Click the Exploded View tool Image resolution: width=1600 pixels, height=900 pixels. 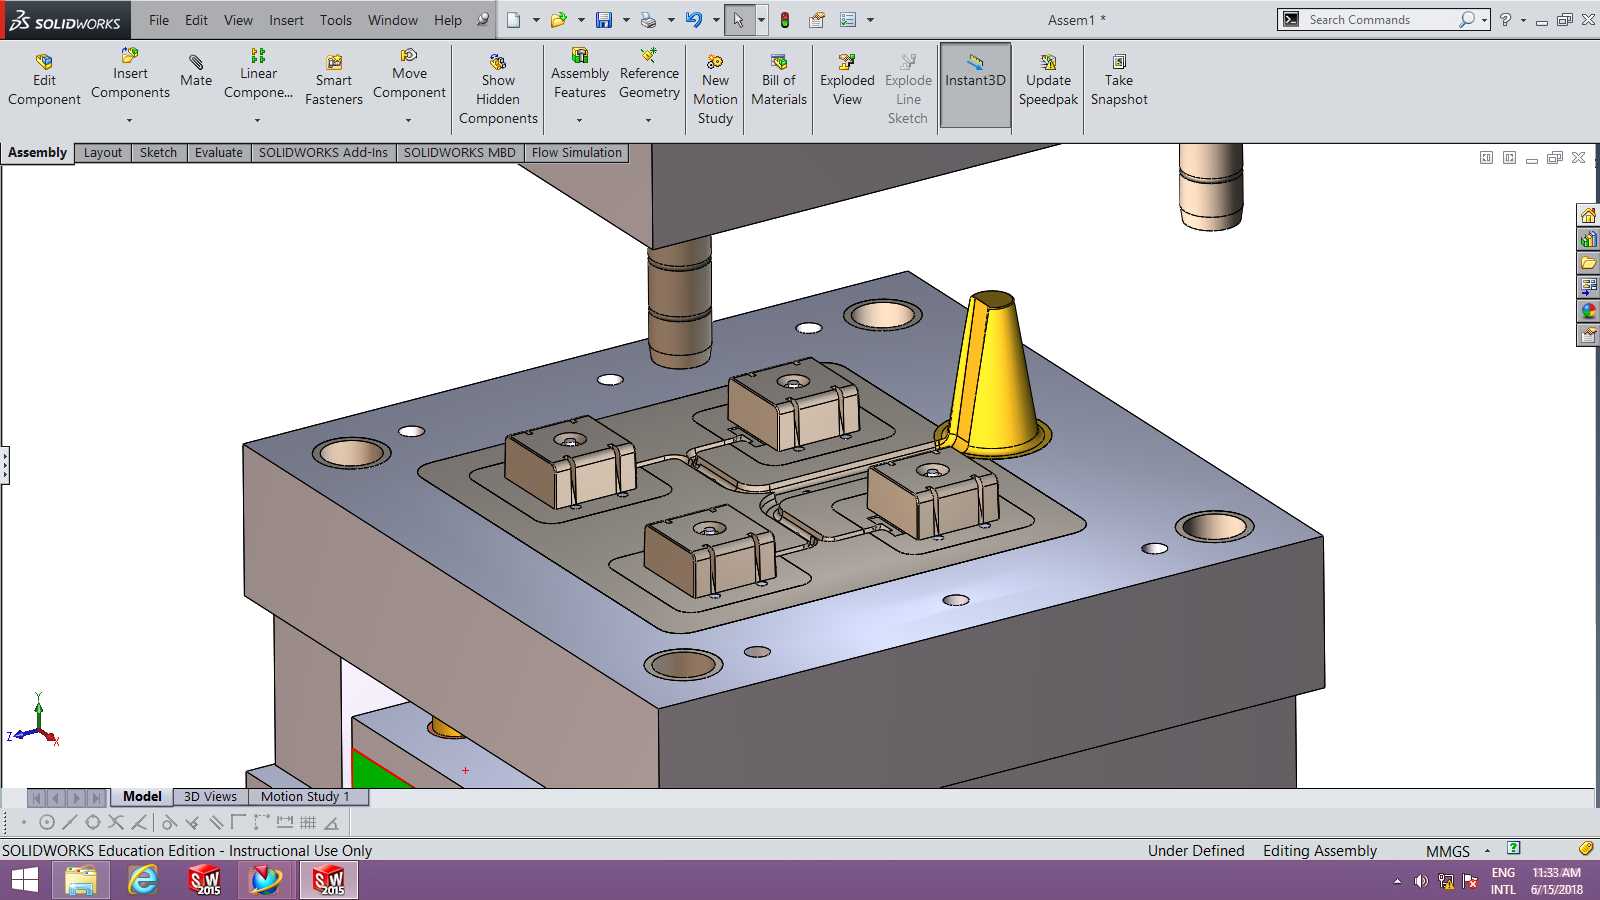(847, 81)
